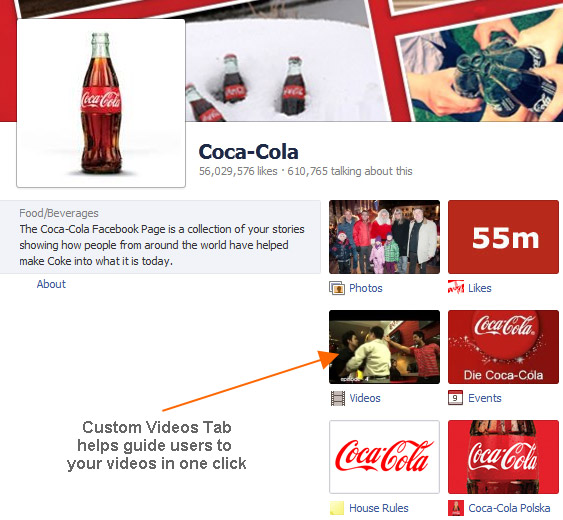
Task: Click the Coca-Cola page name
Action: click(248, 152)
